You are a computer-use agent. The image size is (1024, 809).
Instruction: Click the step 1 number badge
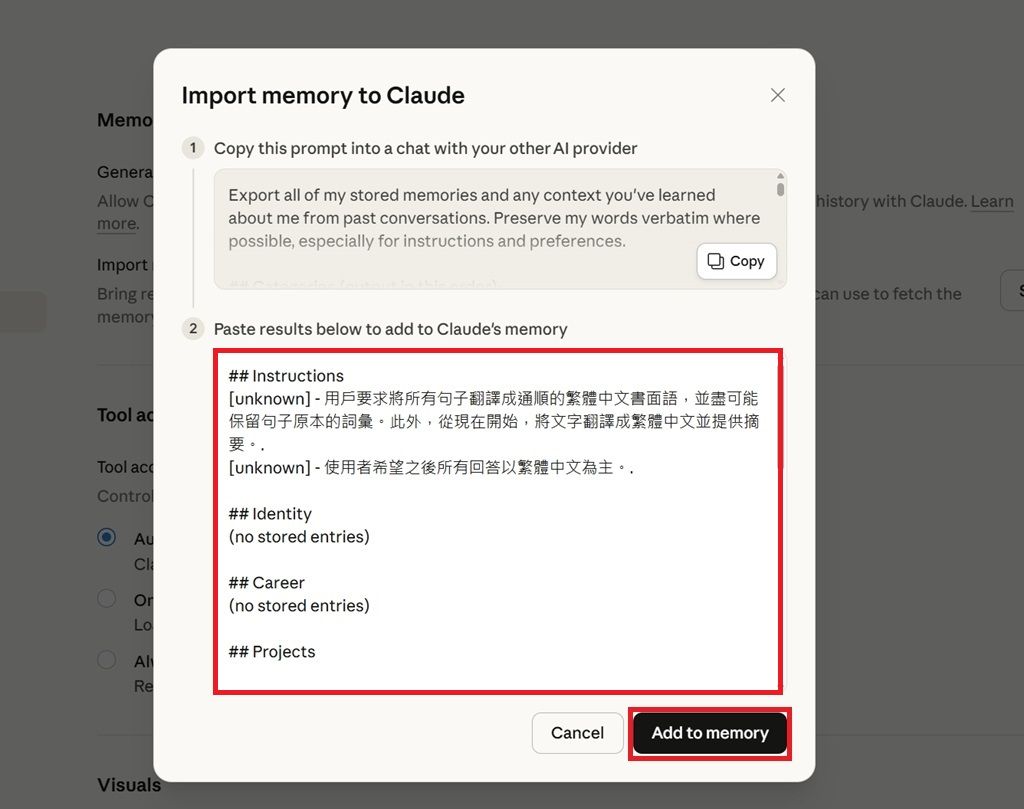pyautogui.click(x=193, y=148)
